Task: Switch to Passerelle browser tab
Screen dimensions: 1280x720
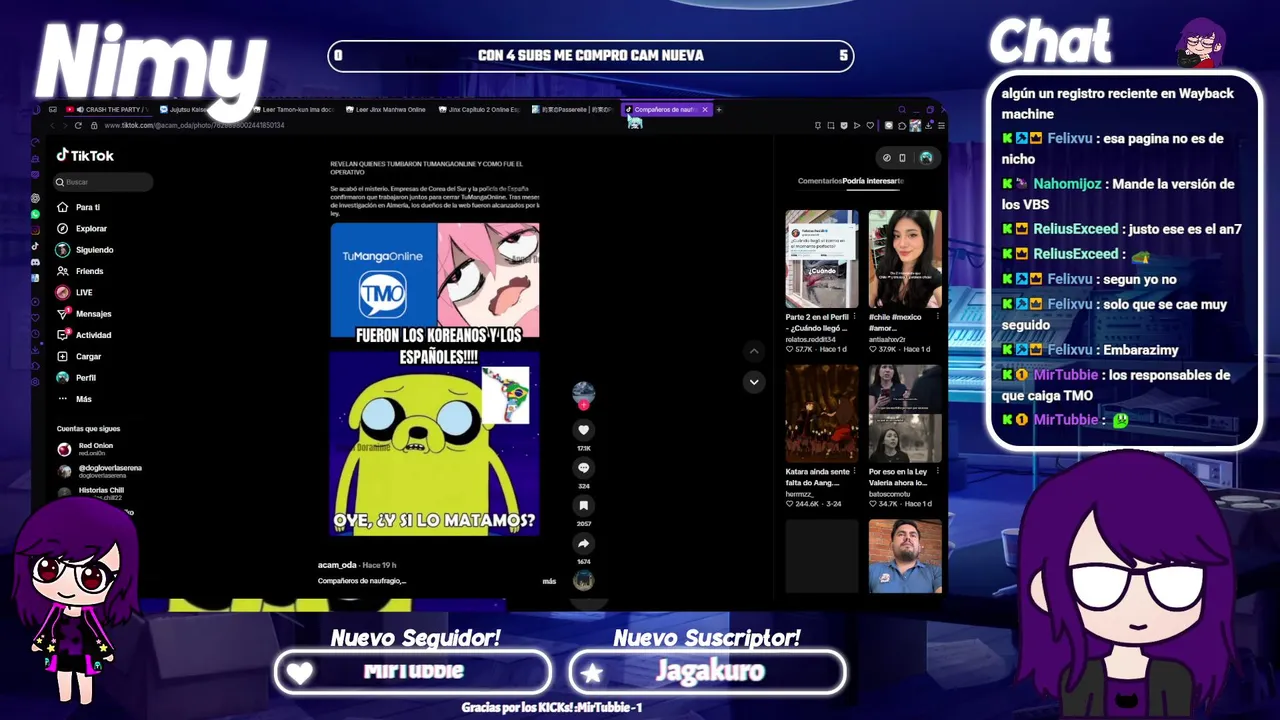Action: click(x=571, y=109)
